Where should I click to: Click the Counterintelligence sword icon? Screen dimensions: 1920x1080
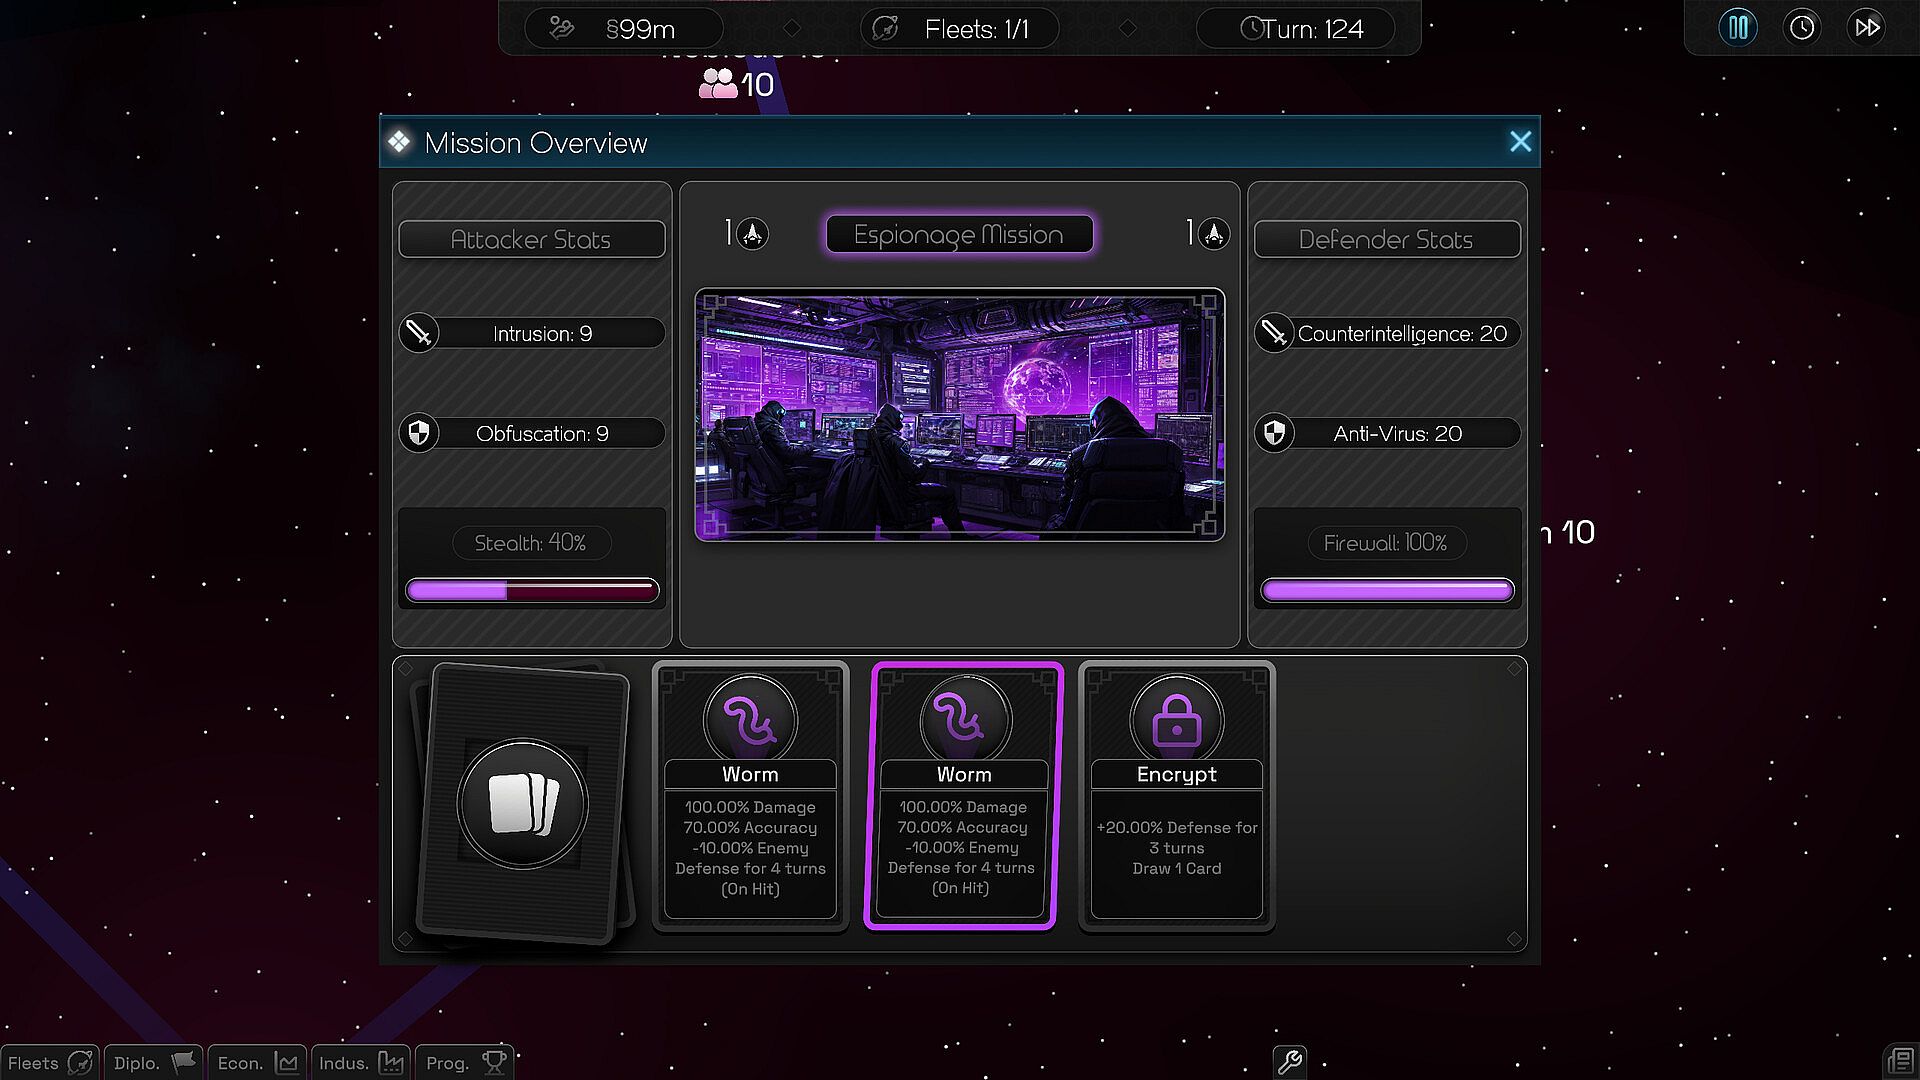pos(1275,333)
